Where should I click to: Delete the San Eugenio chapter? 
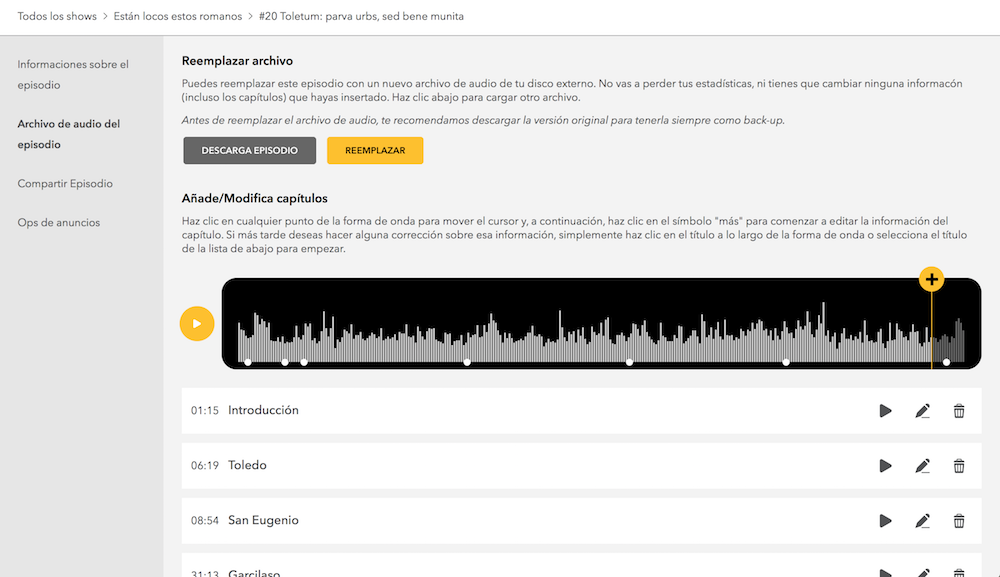coord(959,521)
